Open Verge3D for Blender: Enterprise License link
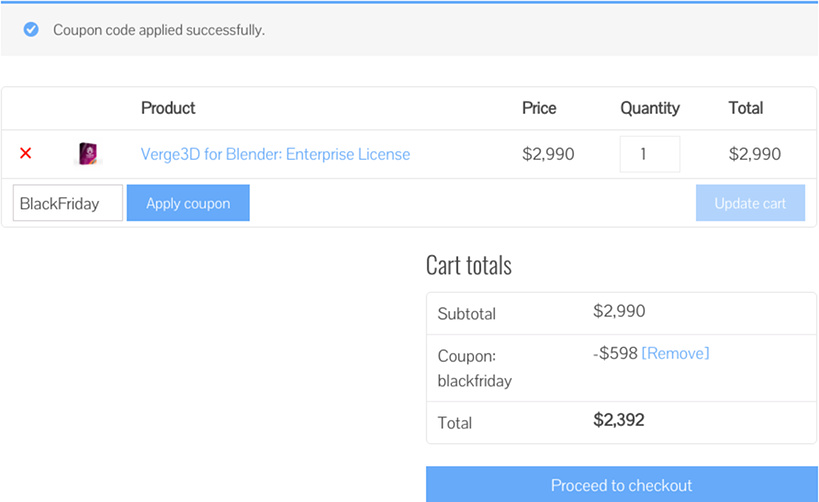 click(x=275, y=154)
